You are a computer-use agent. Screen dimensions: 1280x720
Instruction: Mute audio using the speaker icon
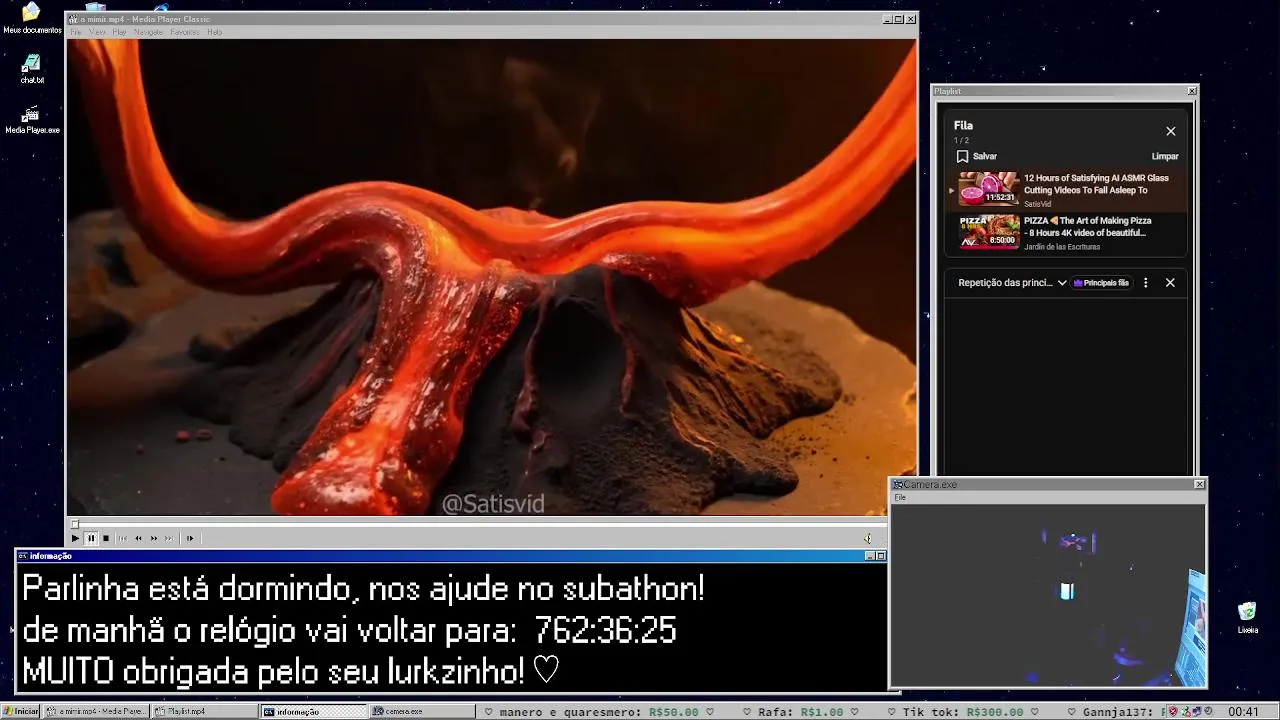coord(868,538)
